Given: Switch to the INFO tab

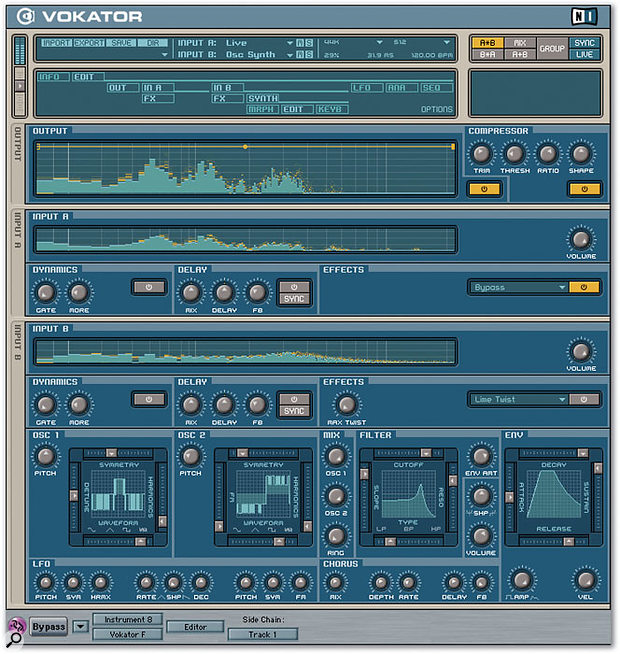Looking at the screenshot, I should coord(54,77).
